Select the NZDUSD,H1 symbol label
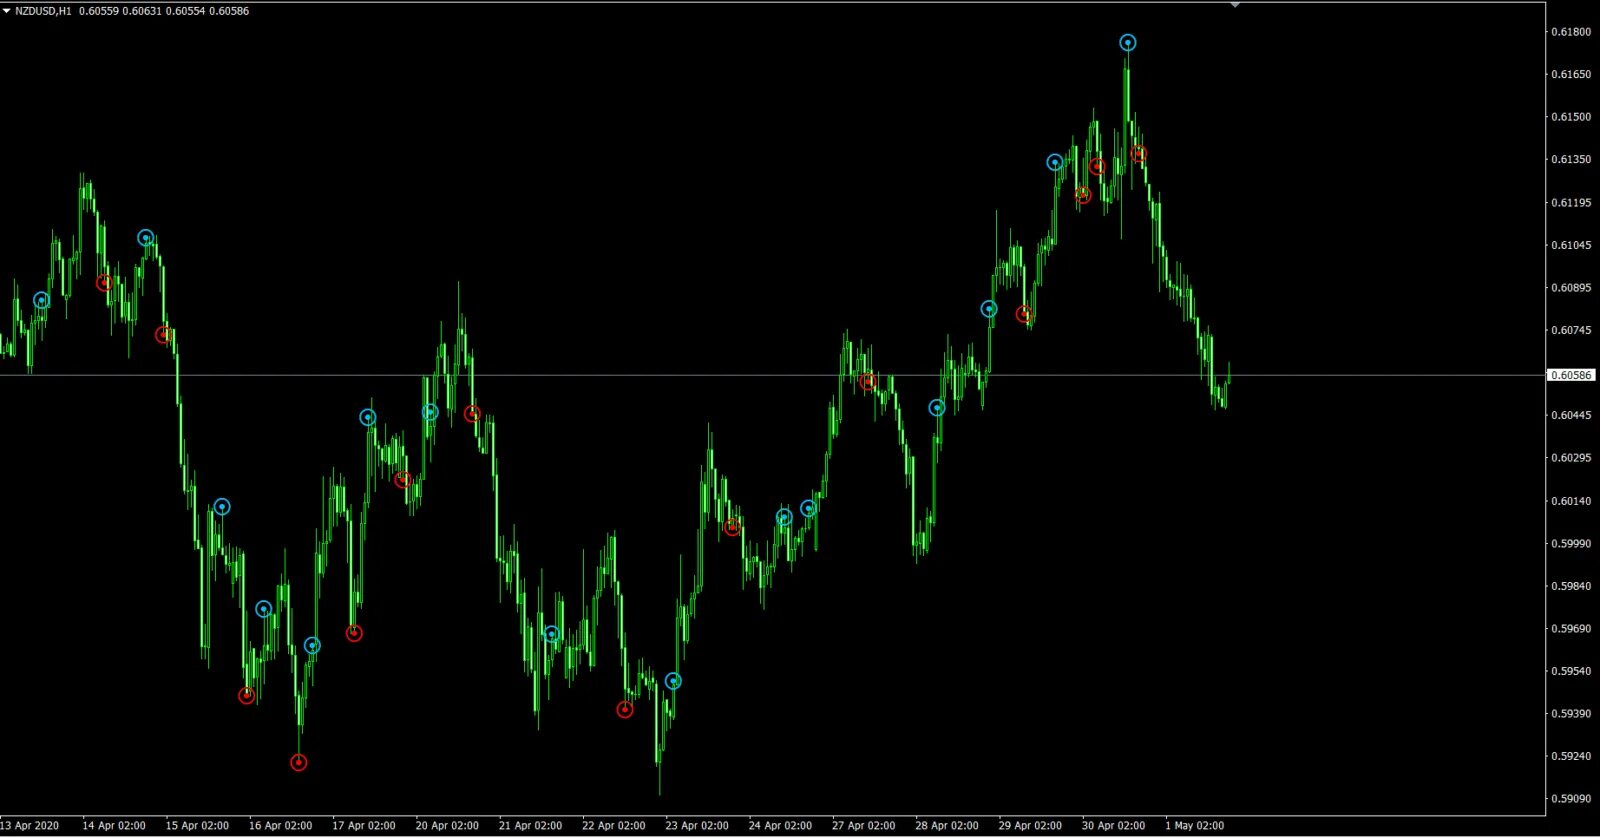1600x838 pixels. click(x=43, y=11)
